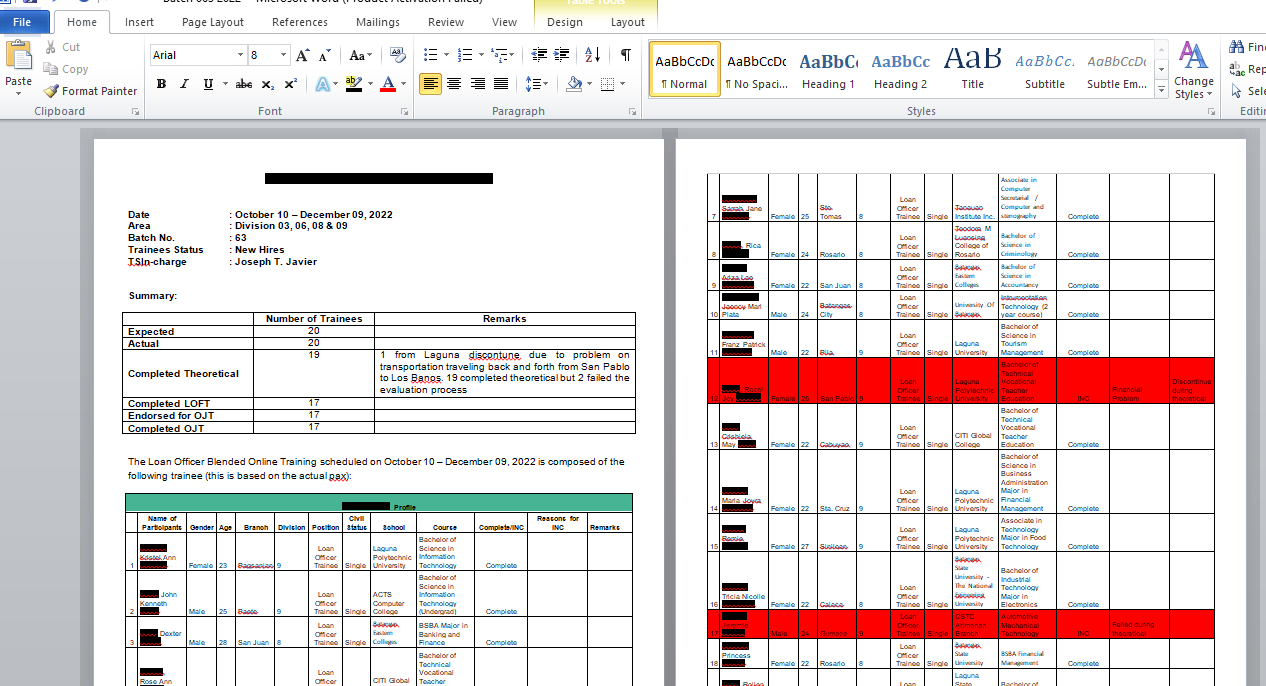Screen dimensions: 1266x686
Task: Click the Multilevel List icon
Action: click(x=498, y=55)
